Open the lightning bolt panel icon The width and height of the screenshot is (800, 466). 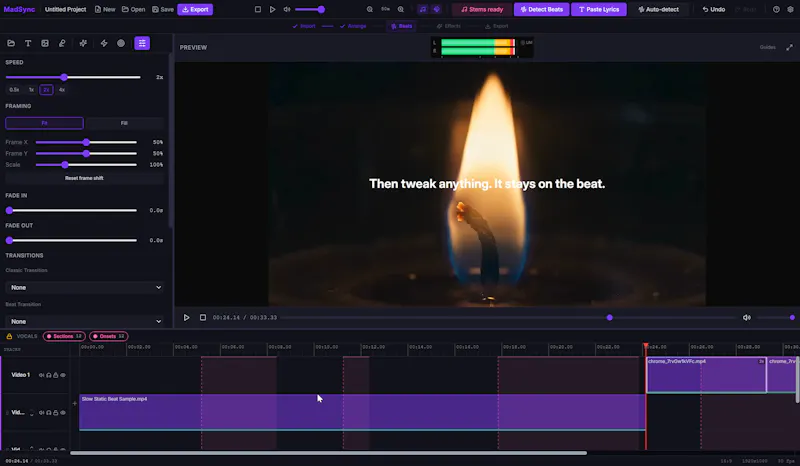pyautogui.click(x=104, y=43)
